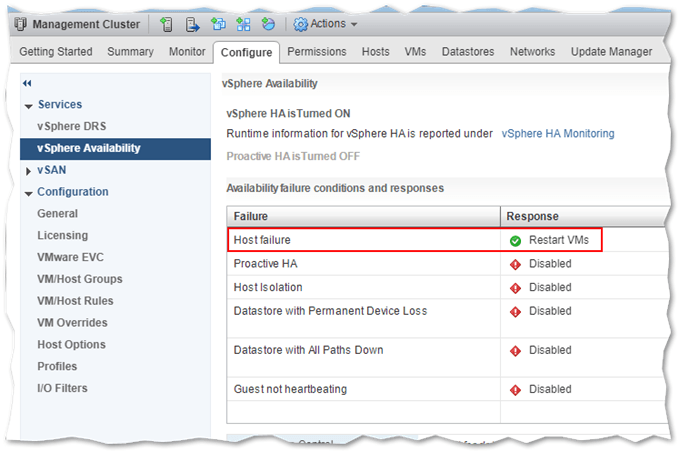This screenshot has height=453, width=680.
Task: Click the Restart VMs response text
Action: (559, 240)
